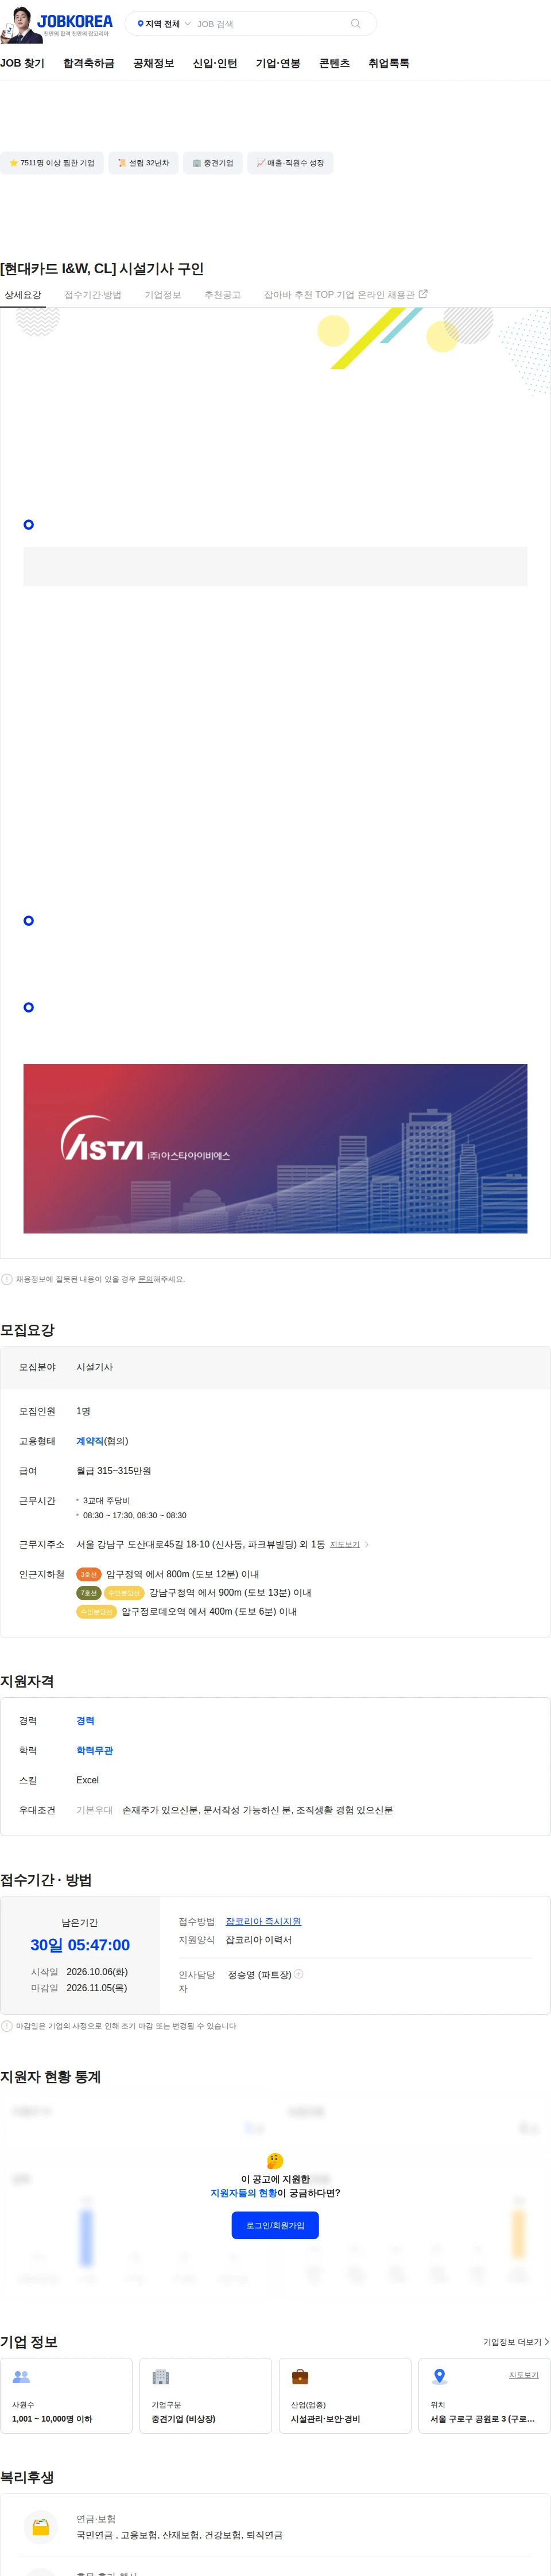551x2576 pixels.
Task: Click the JOBKOREA logo
Action: pyautogui.click(x=75, y=22)
